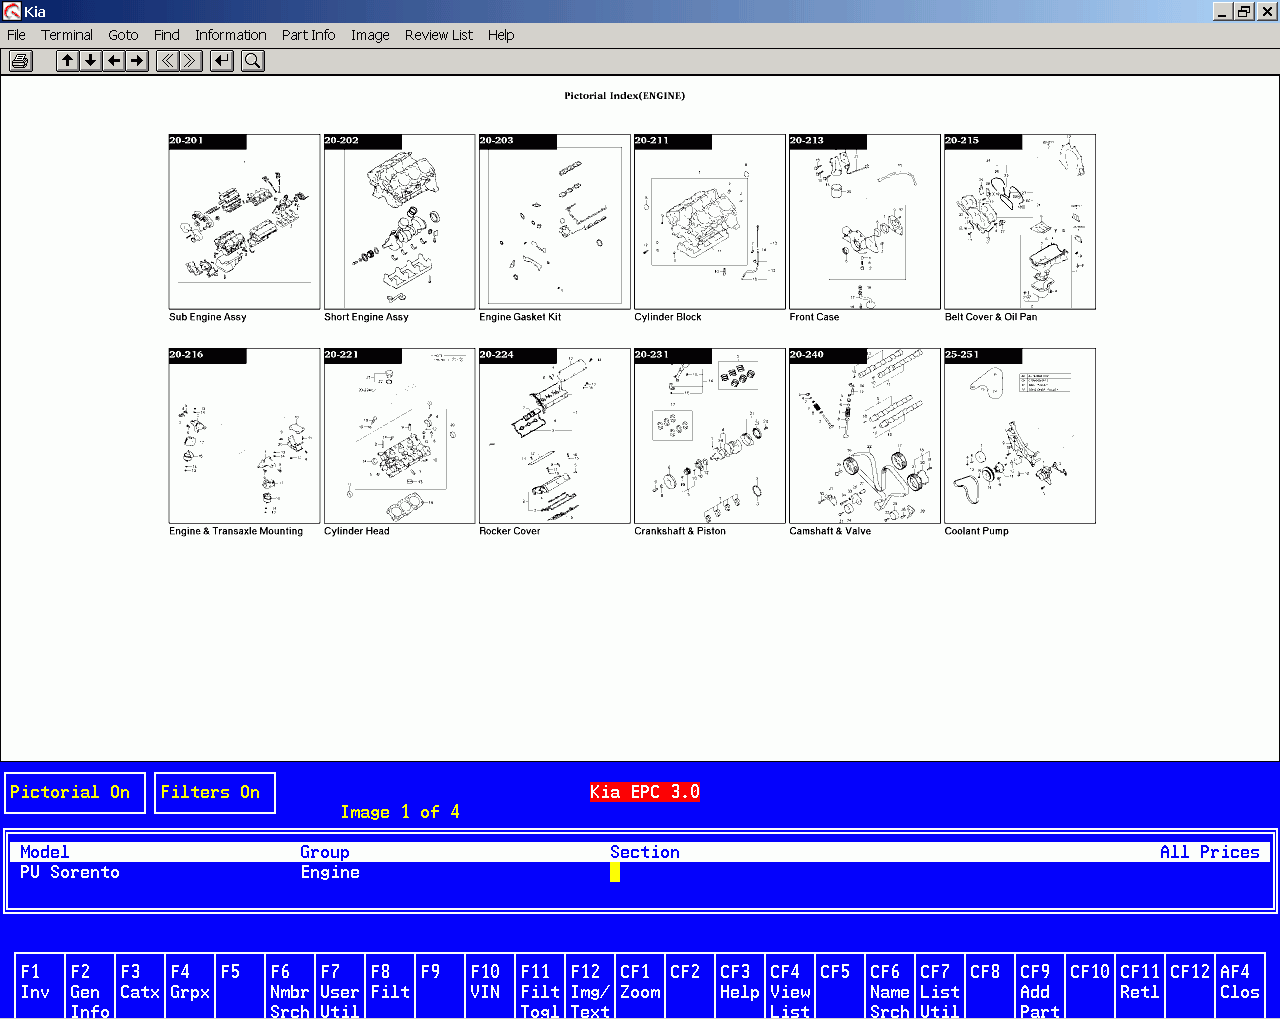Open the Goto menu
The image size is (1280, 1019).
[123, 35]
